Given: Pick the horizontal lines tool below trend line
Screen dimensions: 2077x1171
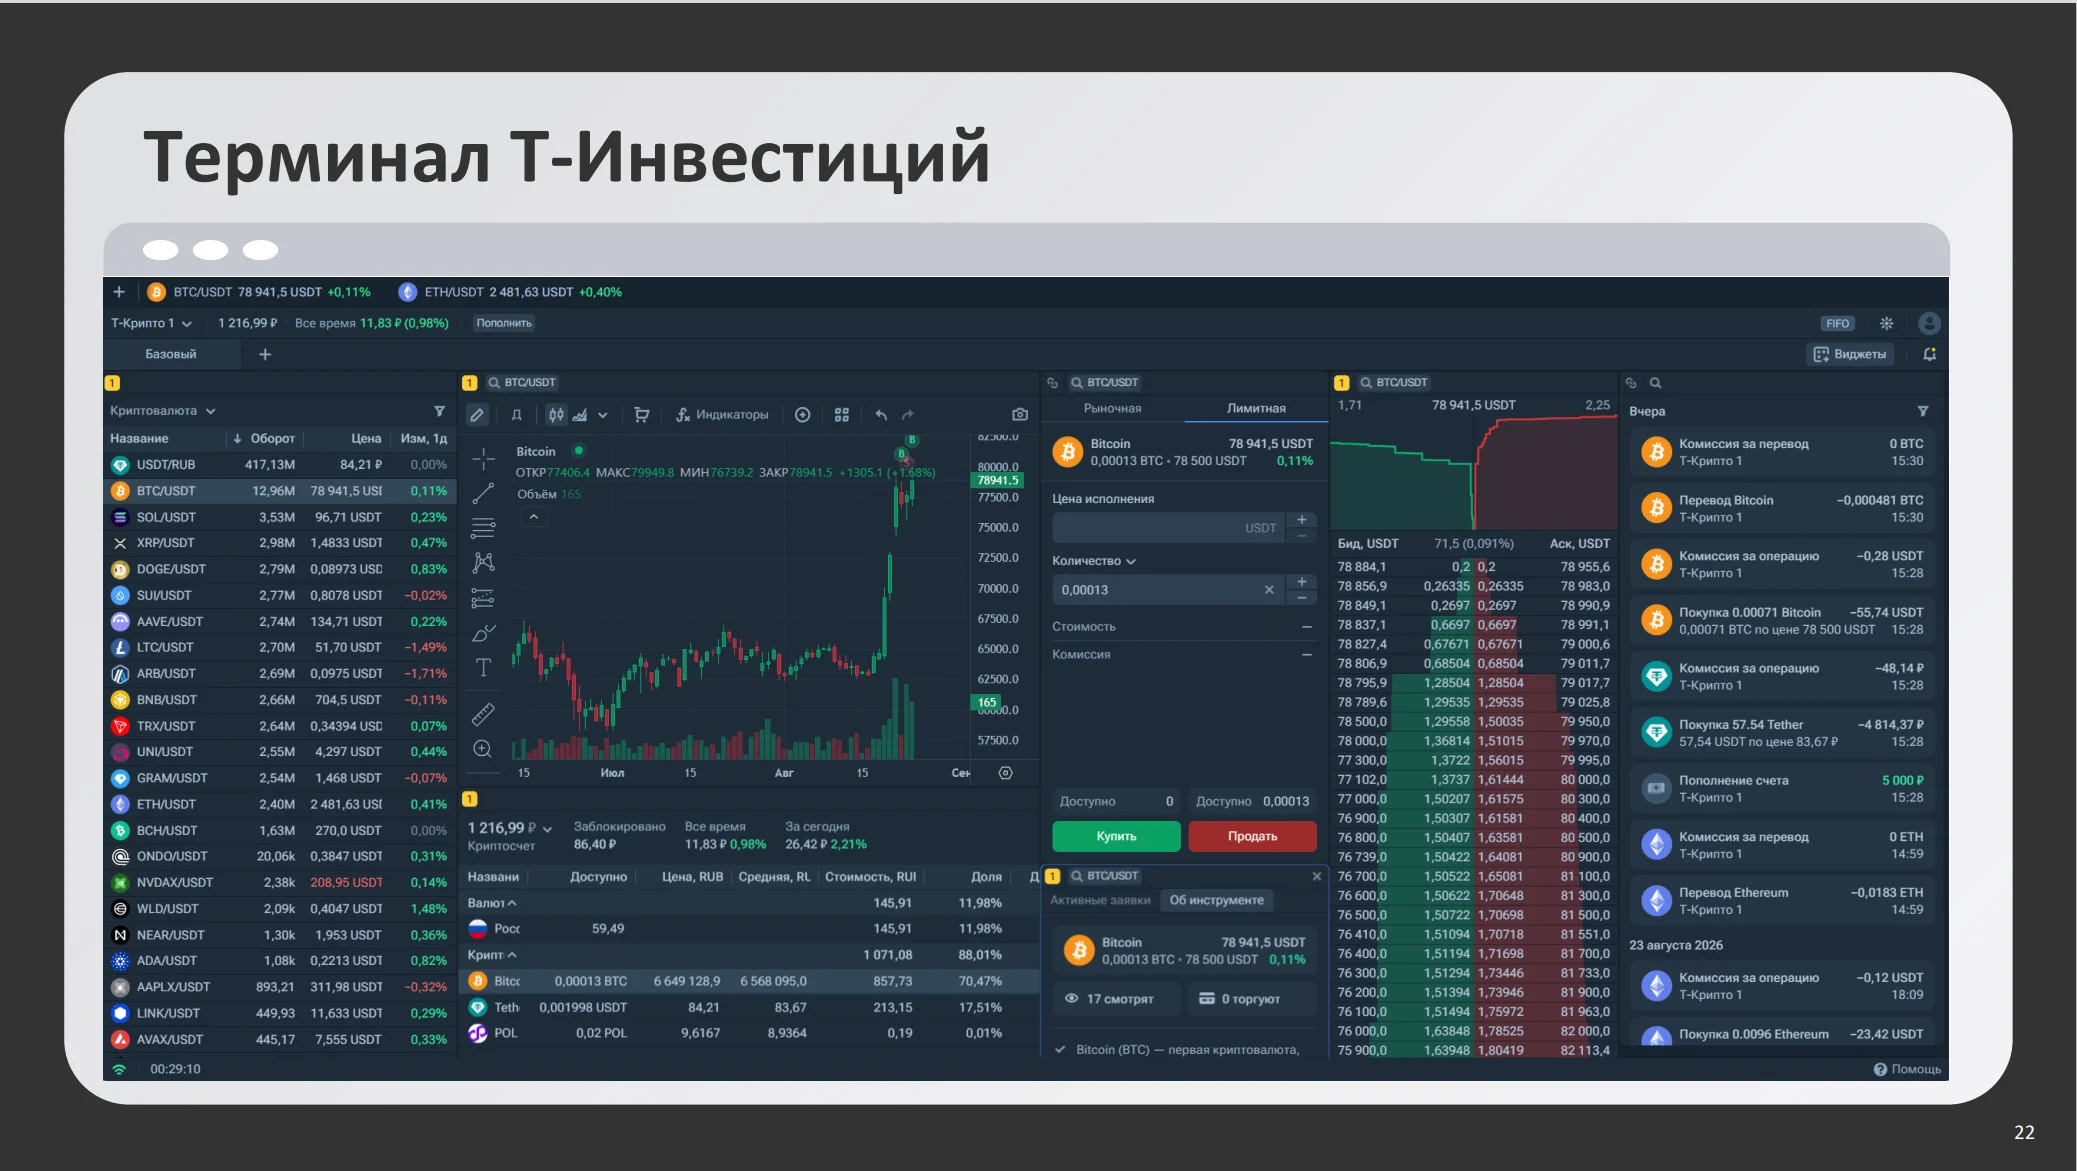Looking at the screenshot, I should click(x=483, y=528).
